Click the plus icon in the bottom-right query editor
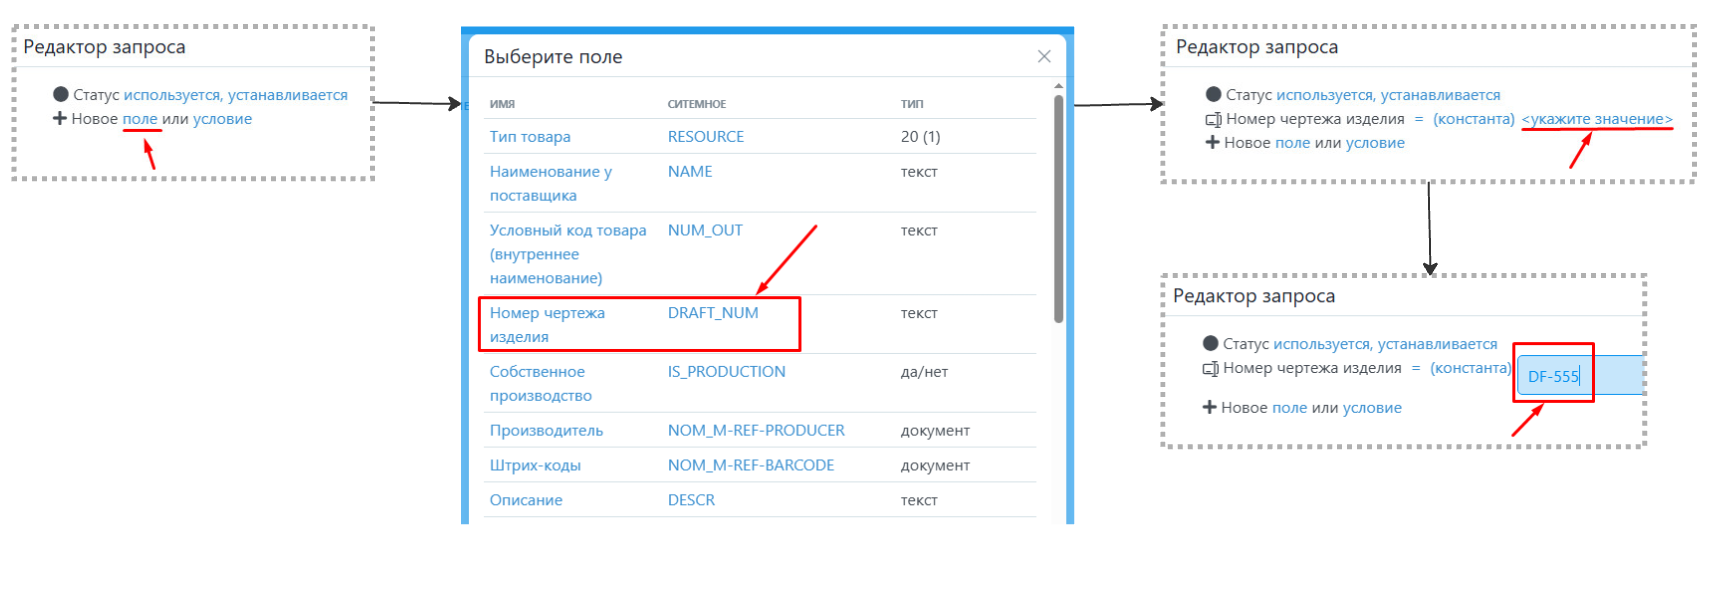 click(1209, 408)
